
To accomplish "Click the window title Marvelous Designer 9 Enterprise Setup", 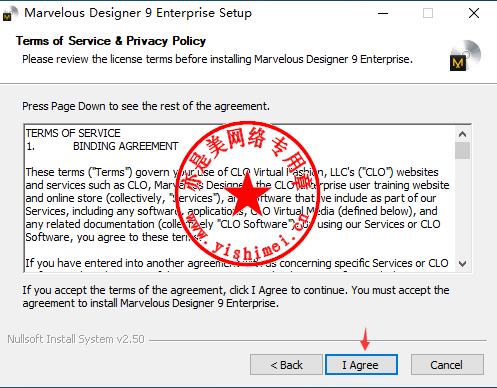I will [138, 13].
